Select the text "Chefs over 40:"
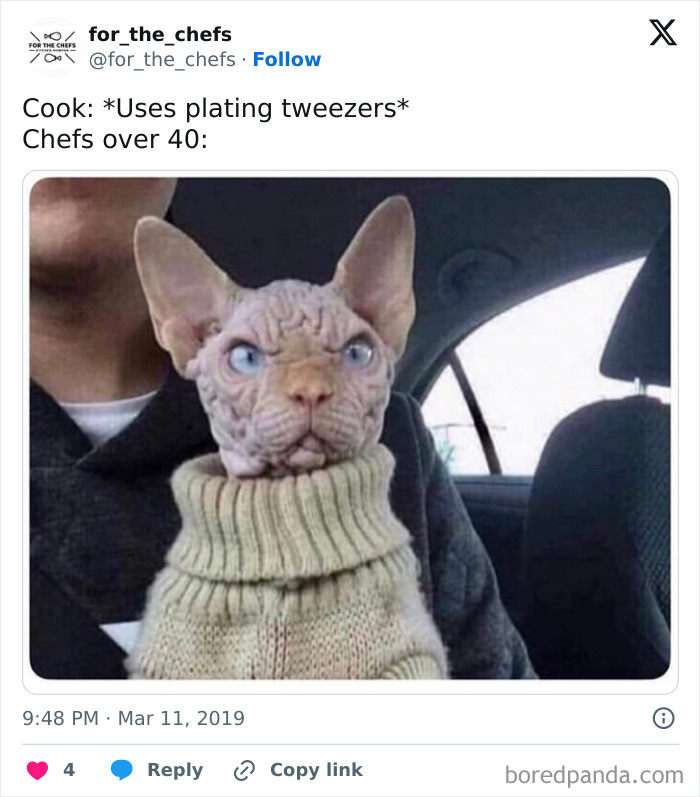Viewport: 700px width, 797px height. 115,139
